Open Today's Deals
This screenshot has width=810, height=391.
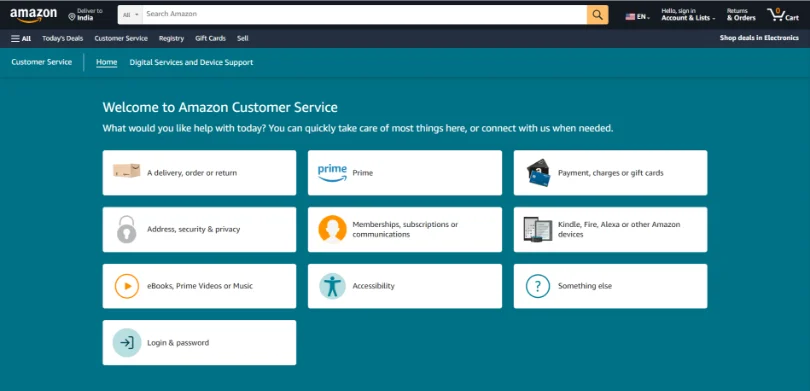63,38
